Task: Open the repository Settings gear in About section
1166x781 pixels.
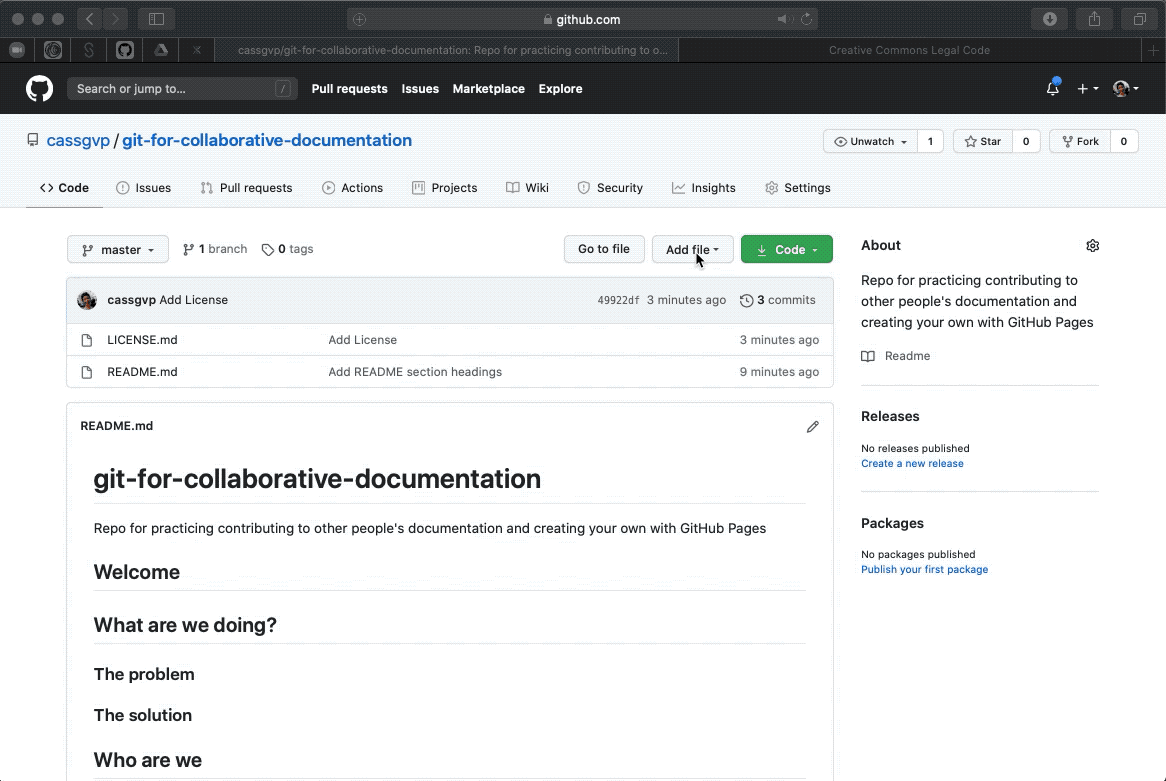Action: [1092, 245]
